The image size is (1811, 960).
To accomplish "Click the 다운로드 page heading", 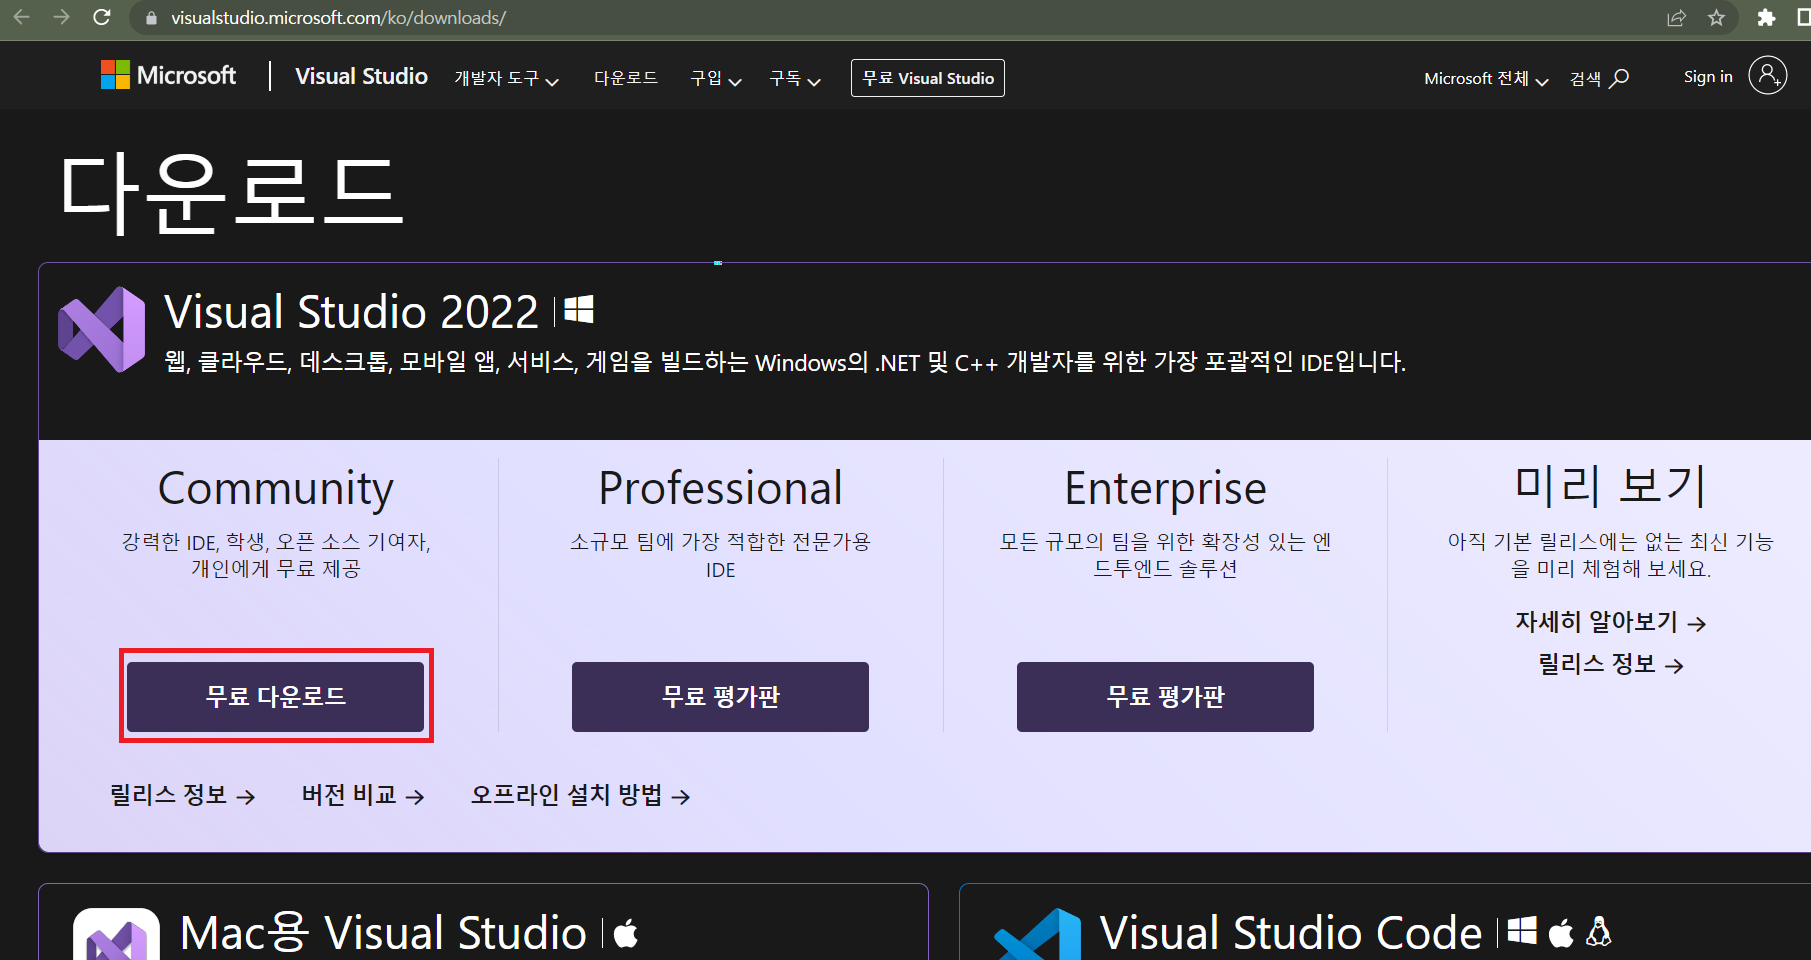I will point(231,194).
